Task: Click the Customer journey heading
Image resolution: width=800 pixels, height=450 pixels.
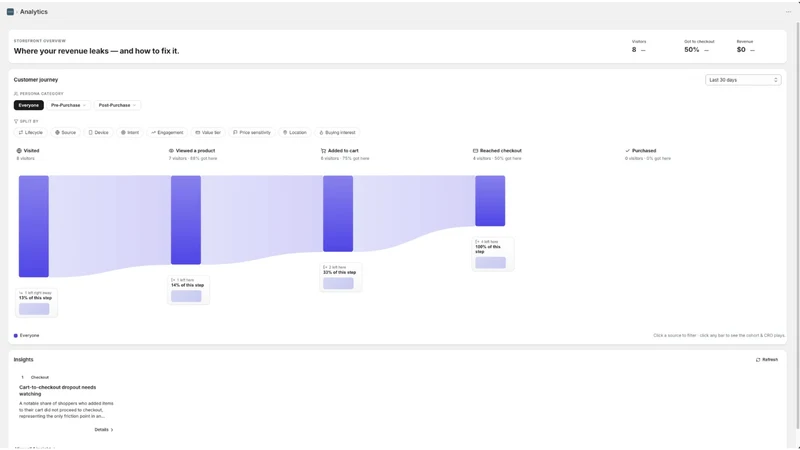Action: pyautogui.click(x=36, y=80)
